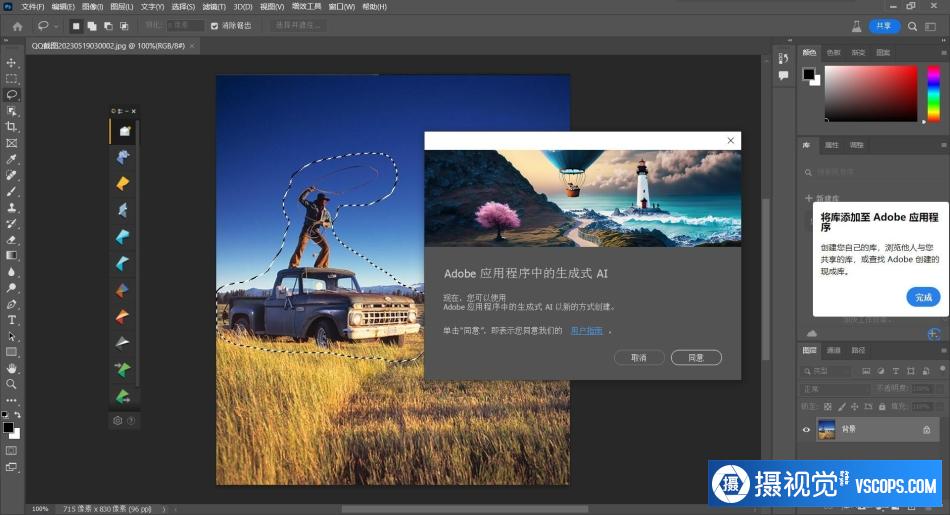The width and height of the screenshot is (950, 515).
Task: Select the Hand tool
Action: (x=11, y=368)
